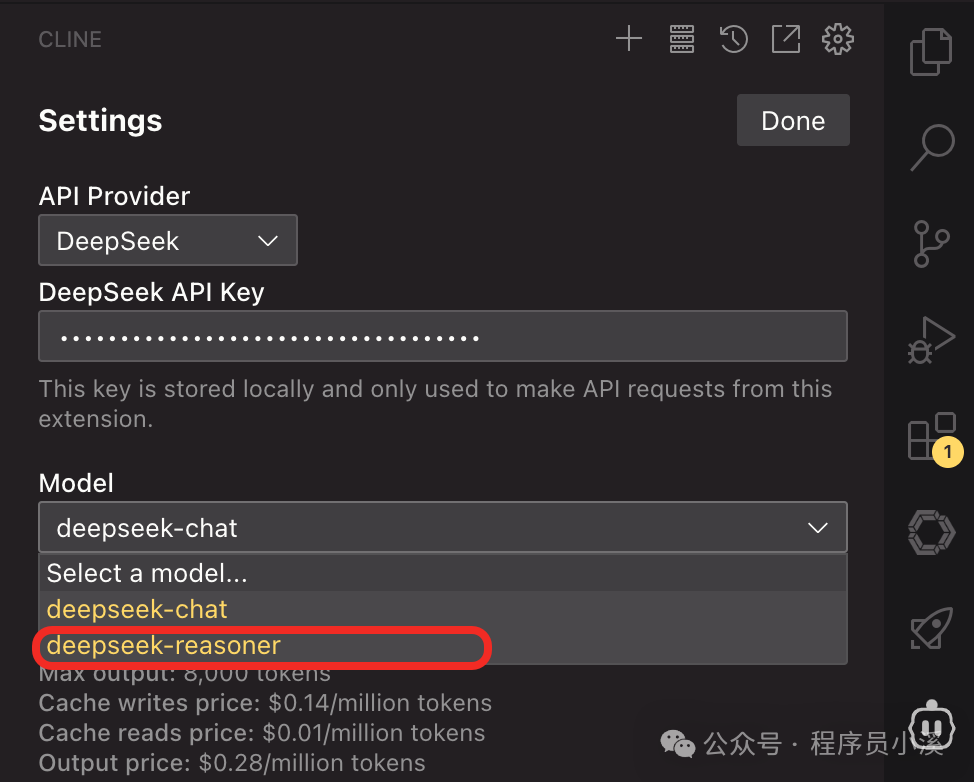This screenshot has height=782, width=974.
Task: Open the Source Control view
Action: pyautogui.click(x=931, y=244)
